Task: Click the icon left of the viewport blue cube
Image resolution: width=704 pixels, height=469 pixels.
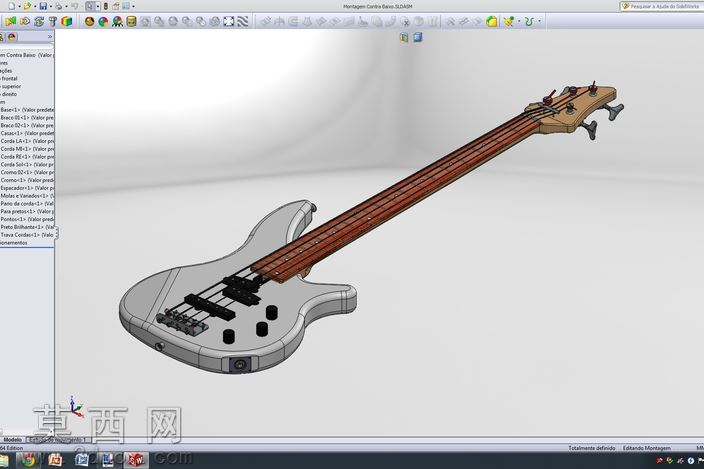Action: 404,37
